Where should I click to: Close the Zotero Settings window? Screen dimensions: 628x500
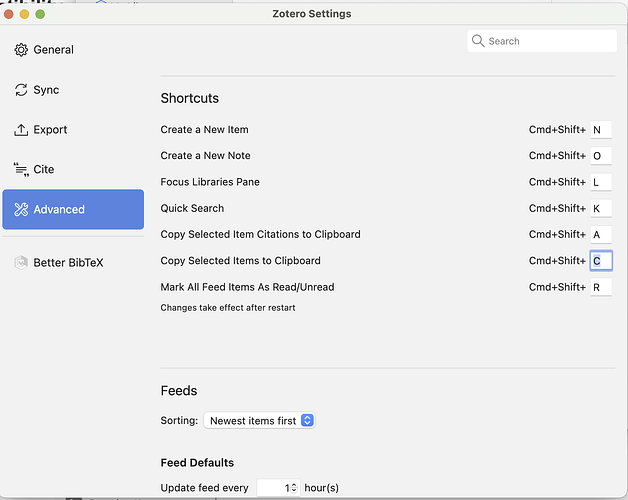point(8,14)
